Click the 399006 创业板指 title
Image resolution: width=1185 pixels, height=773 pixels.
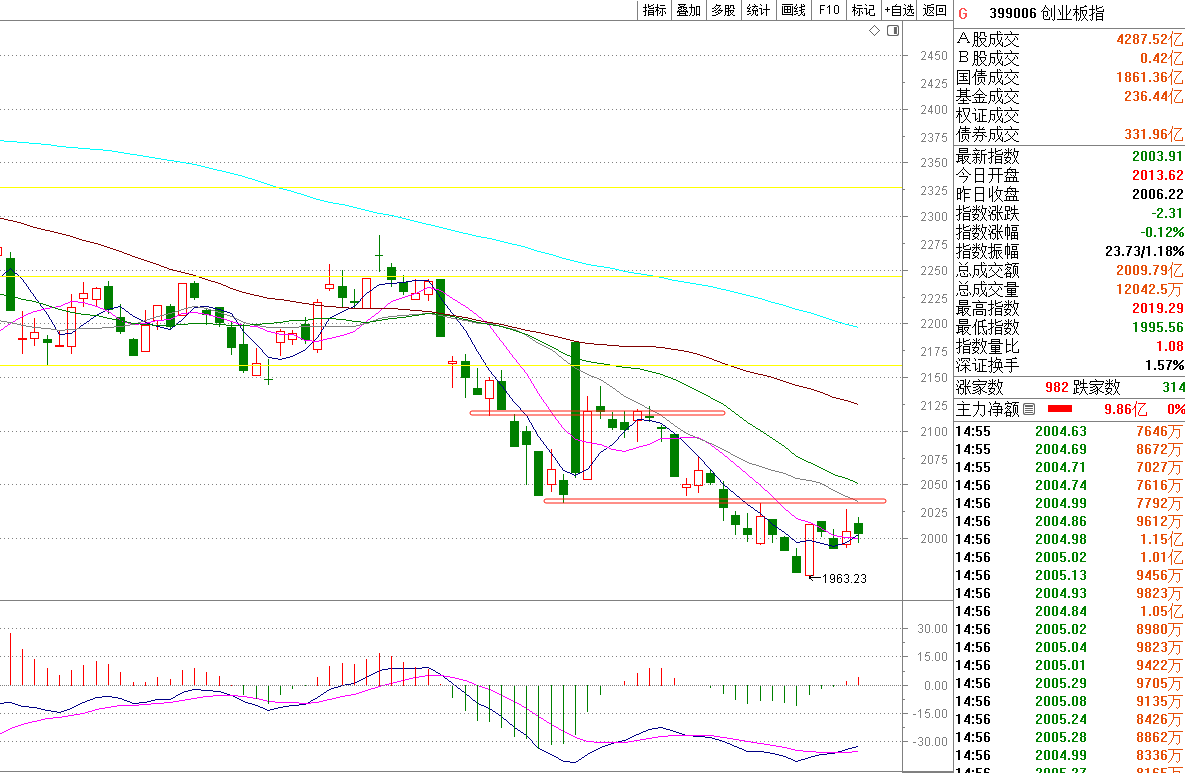point(1047,14)
